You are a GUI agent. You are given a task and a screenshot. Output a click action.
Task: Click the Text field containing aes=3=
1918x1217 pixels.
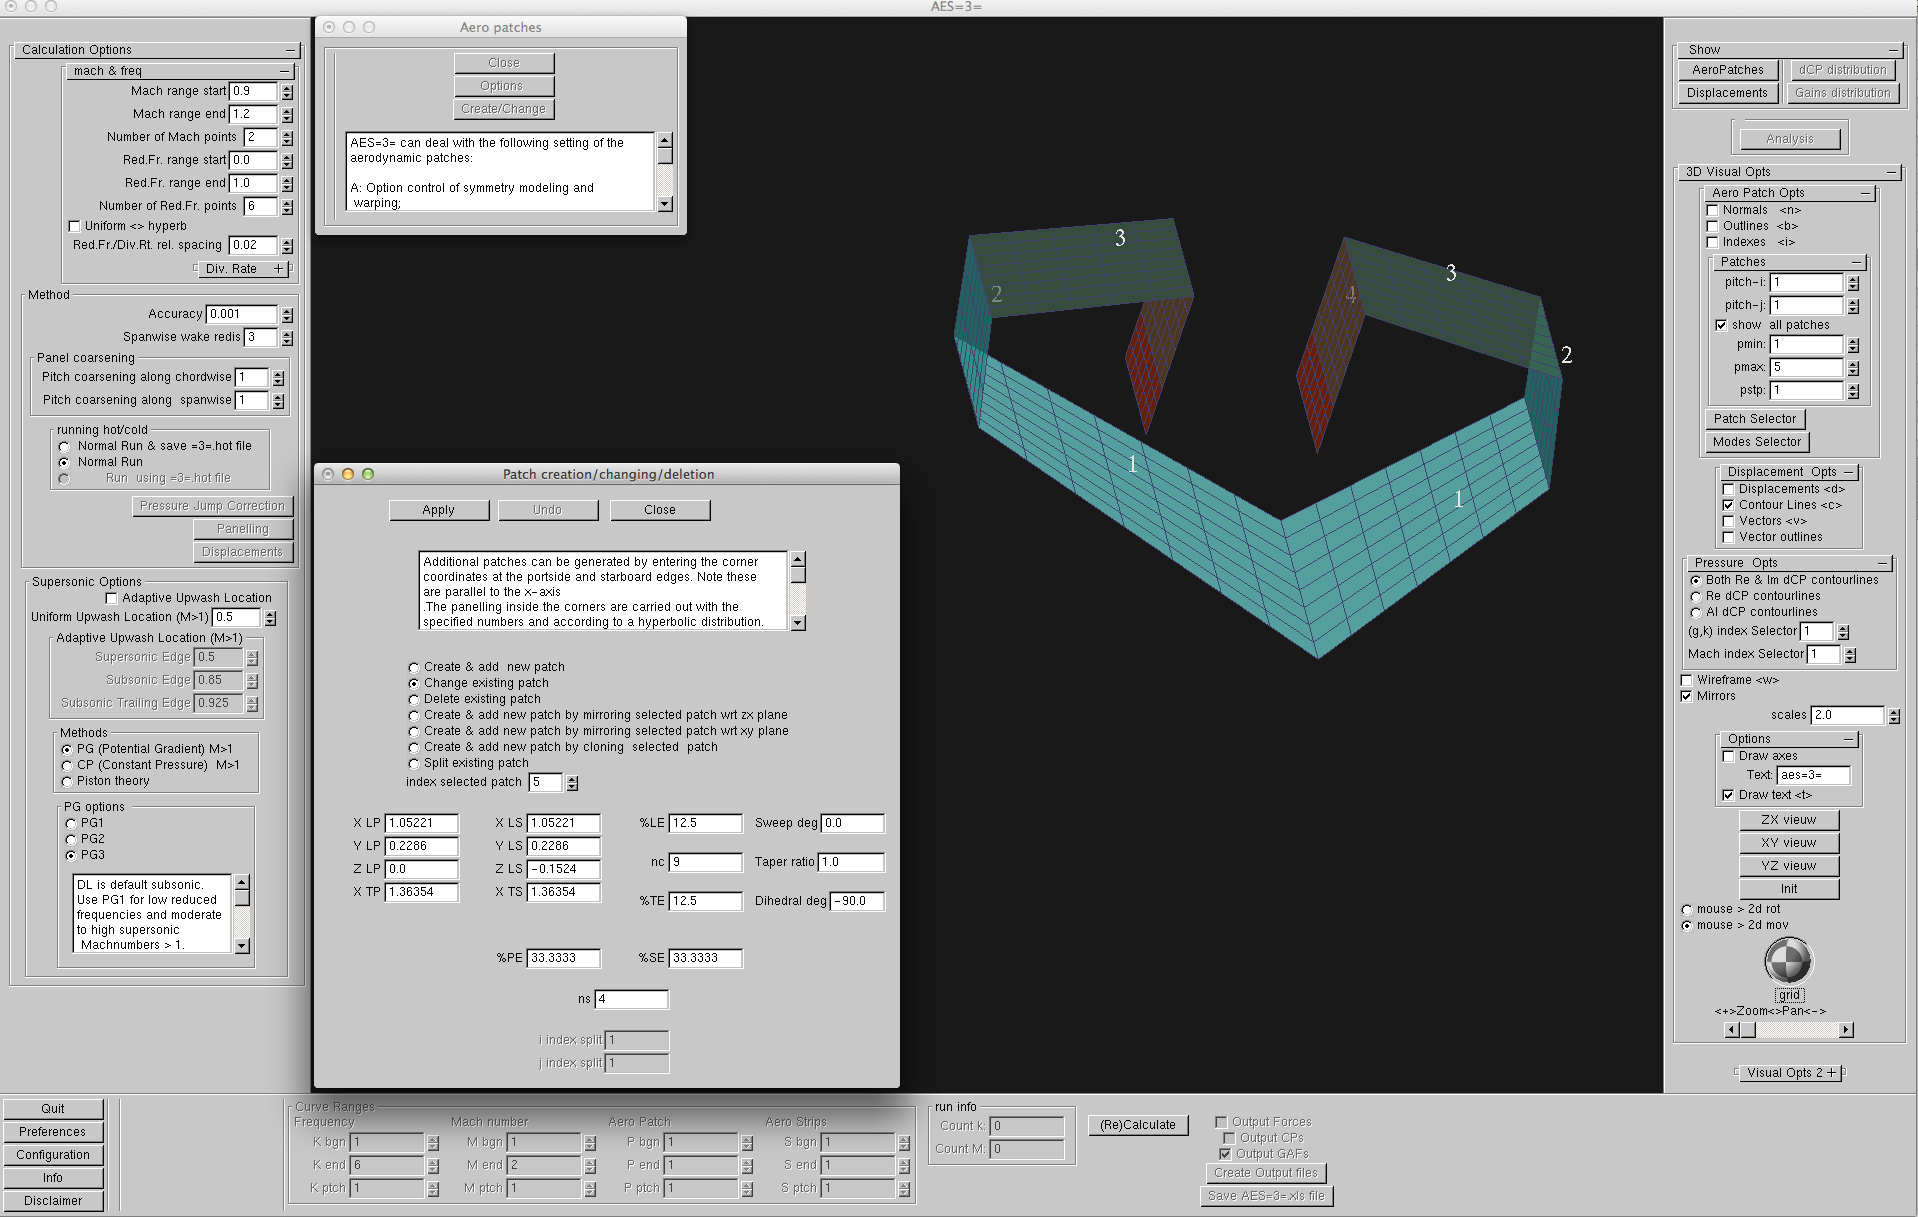(1813, 775)
